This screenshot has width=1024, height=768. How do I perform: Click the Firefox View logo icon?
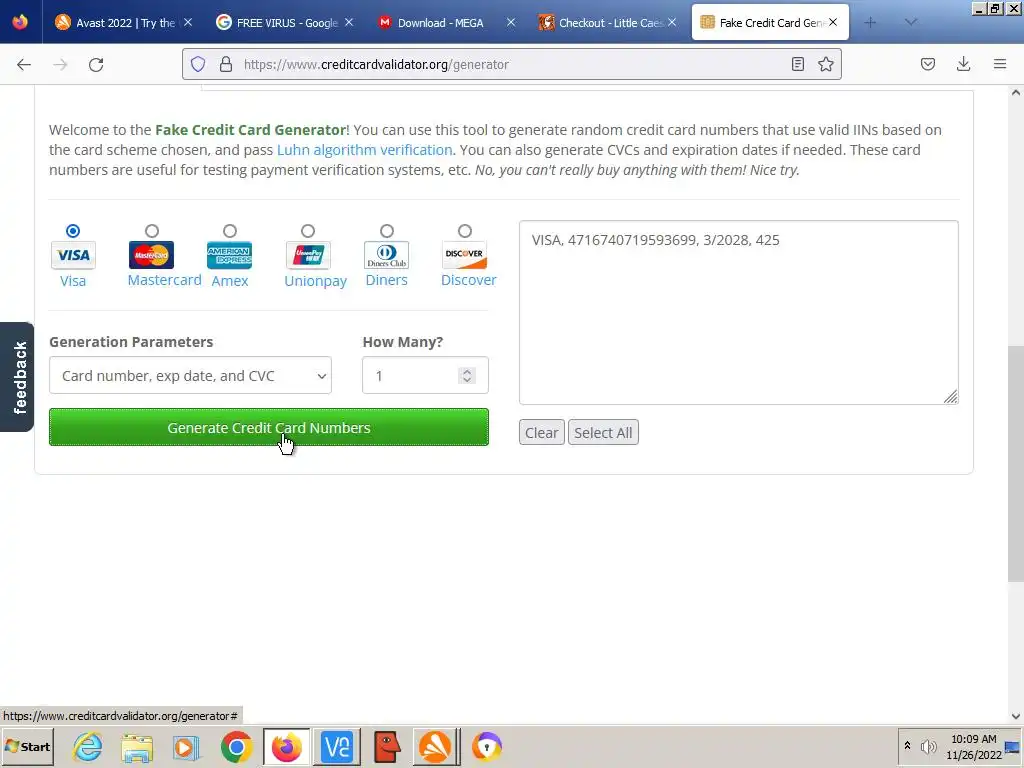20,22
